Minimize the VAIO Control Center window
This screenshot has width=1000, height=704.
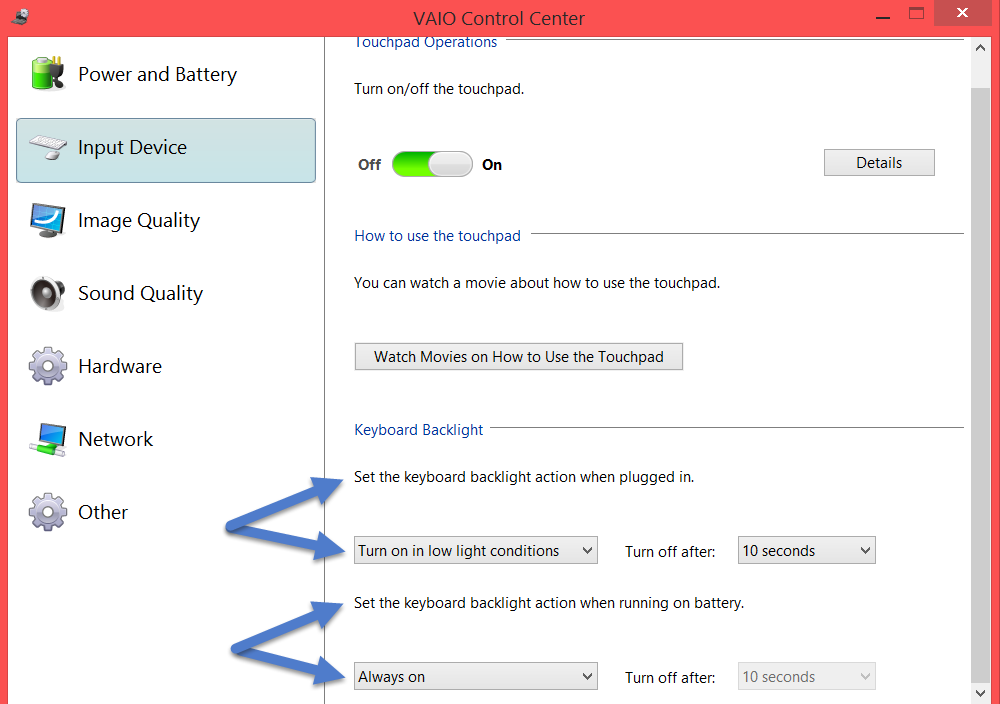coord(883,15)
